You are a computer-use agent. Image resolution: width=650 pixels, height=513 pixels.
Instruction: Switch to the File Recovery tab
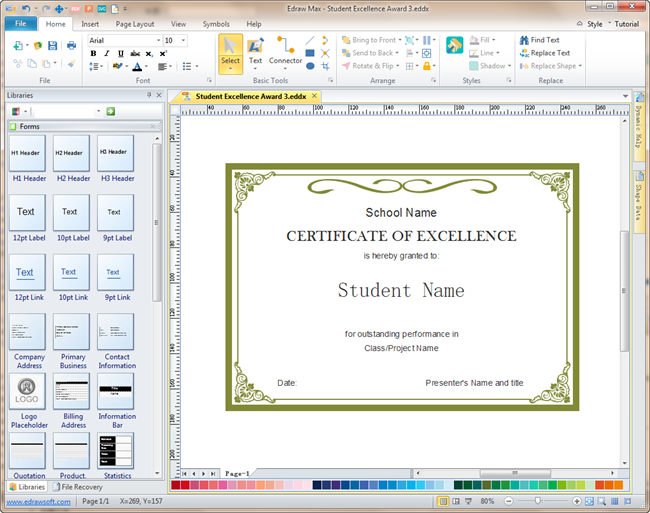(x=80, y=487)
